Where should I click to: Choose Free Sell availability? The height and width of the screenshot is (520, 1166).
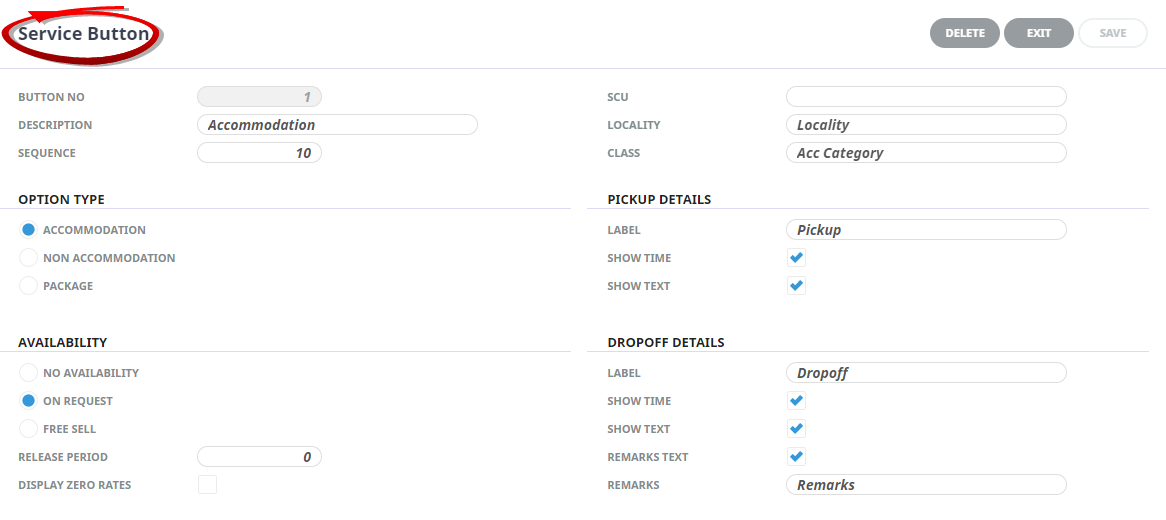28,429
